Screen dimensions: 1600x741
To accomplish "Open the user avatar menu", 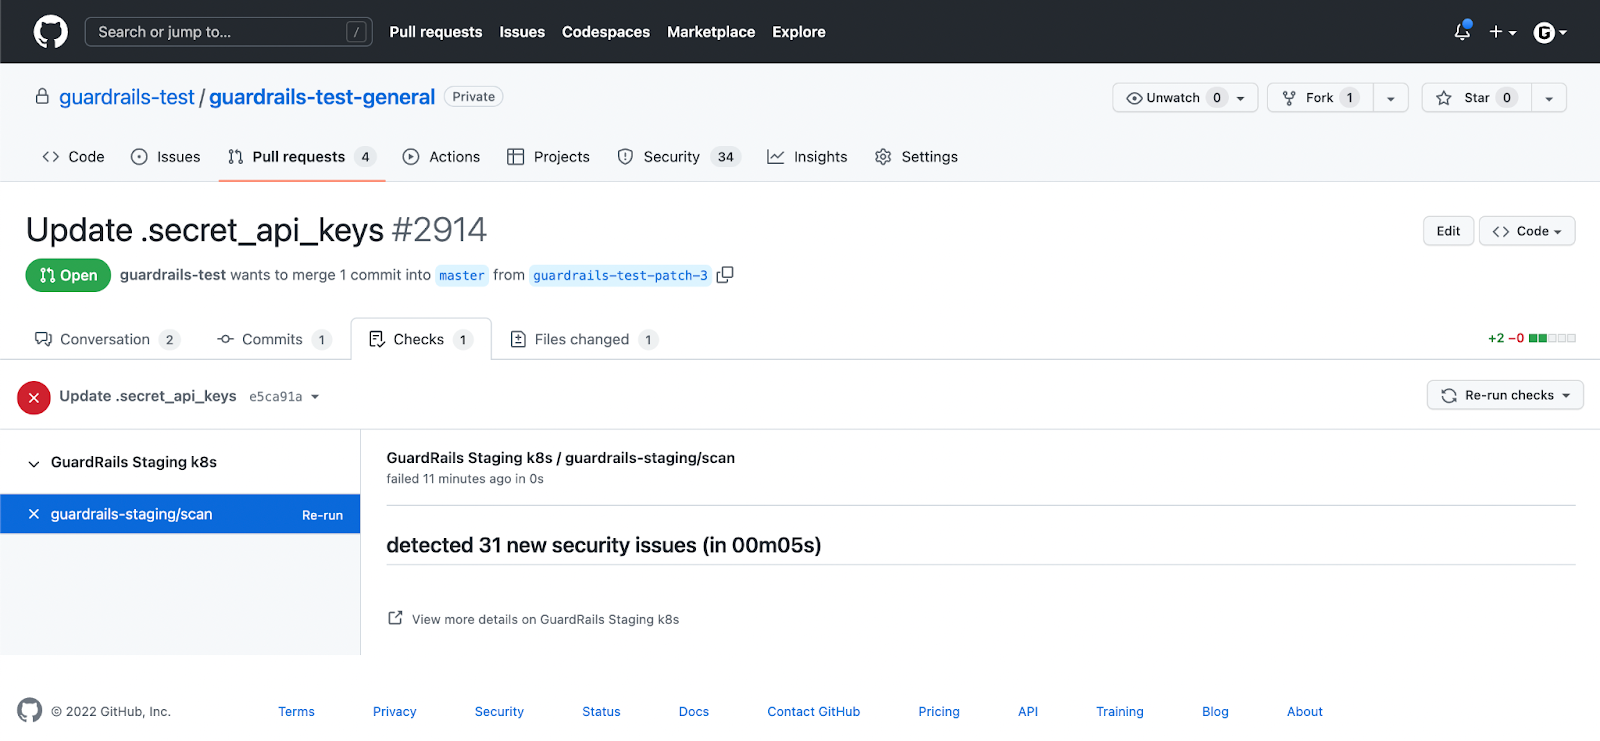I will (1550, 32).
